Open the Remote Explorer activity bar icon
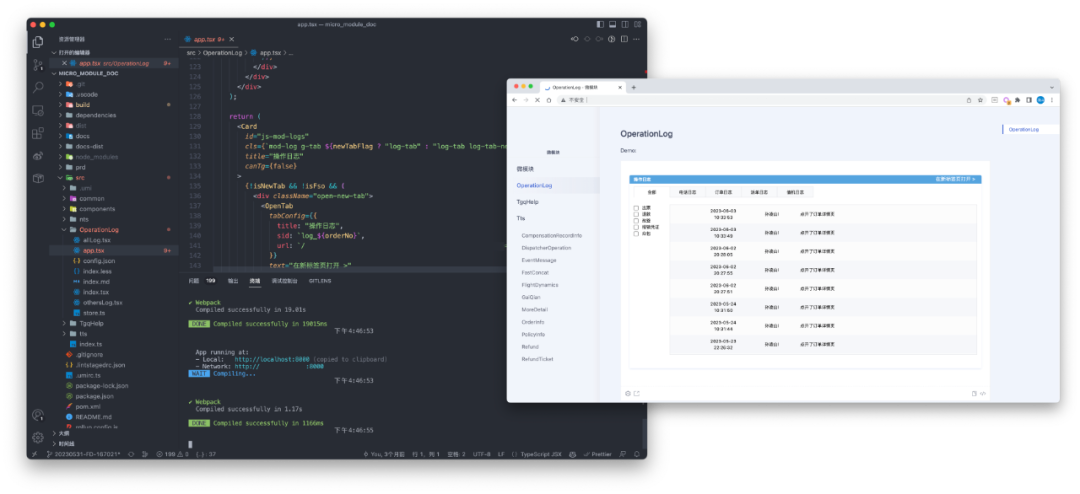 [38, 110]
